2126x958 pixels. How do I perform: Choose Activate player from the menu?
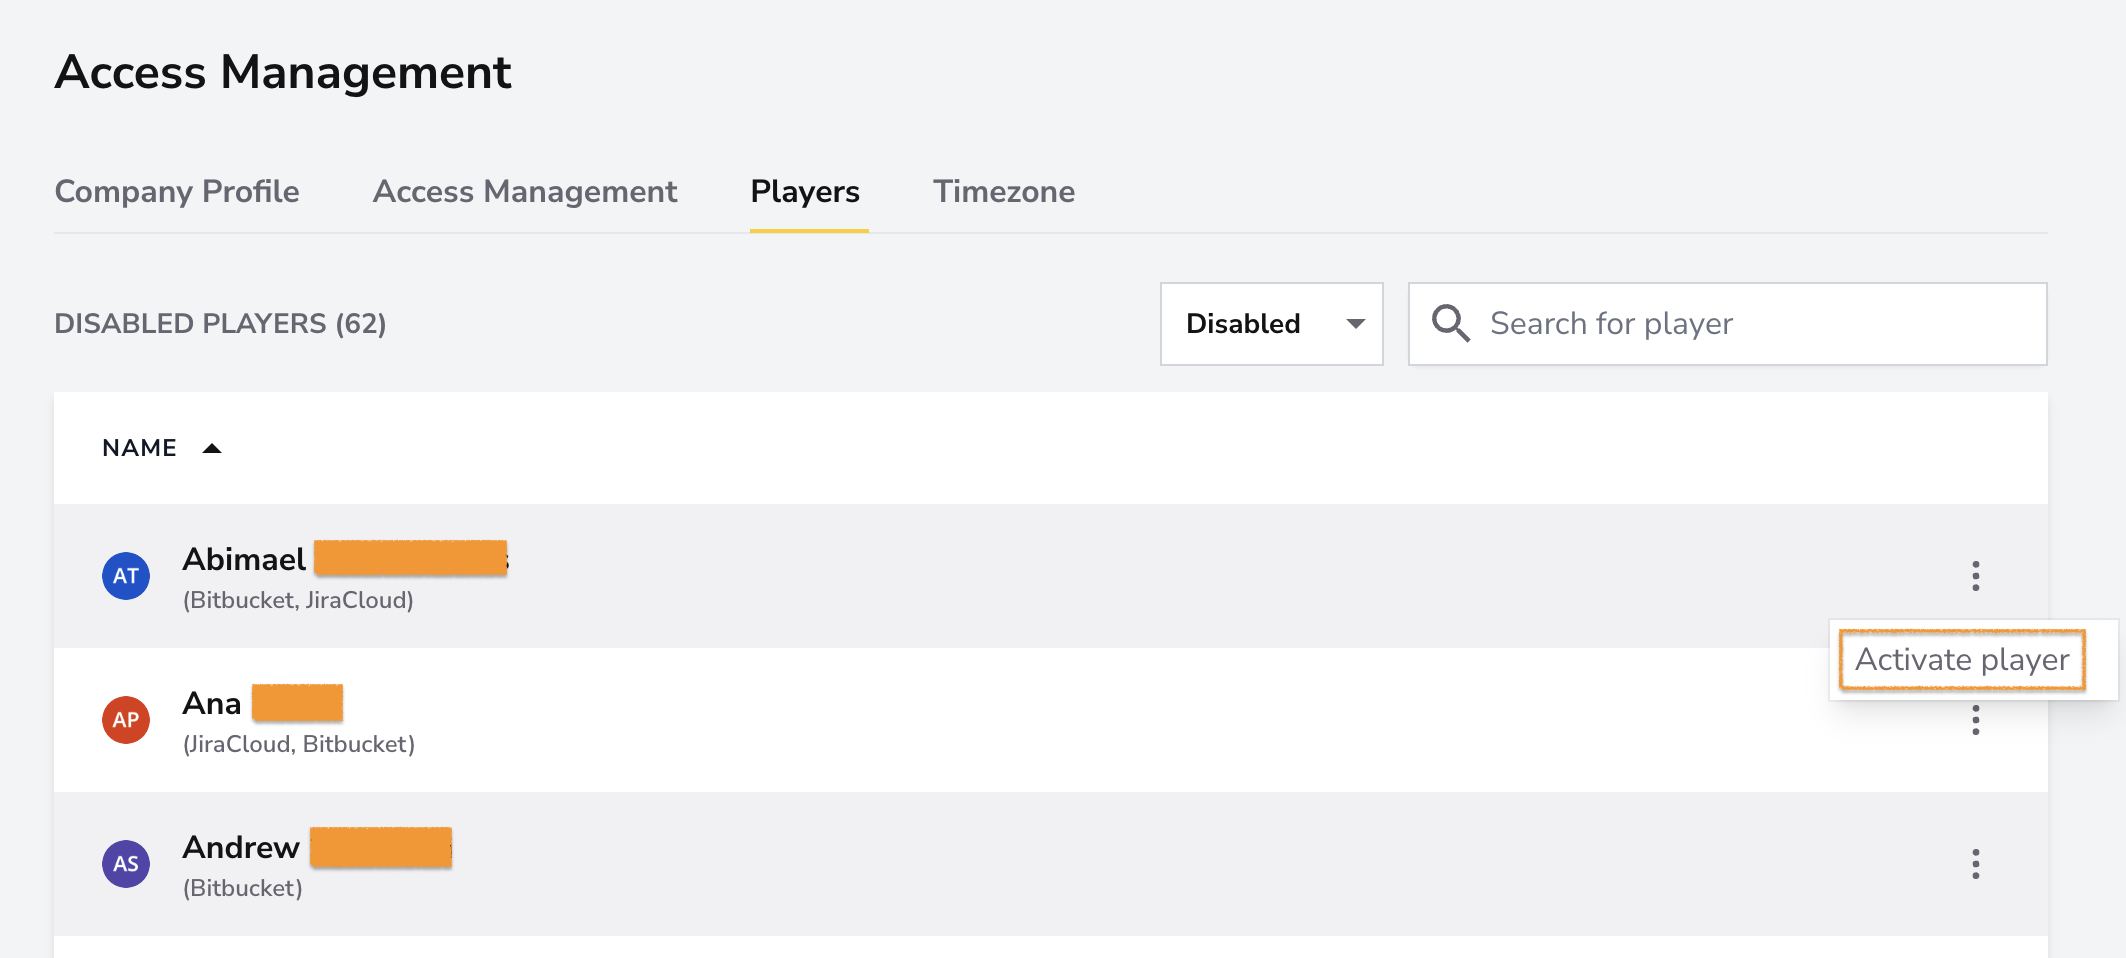click(x=1962, y=659)
